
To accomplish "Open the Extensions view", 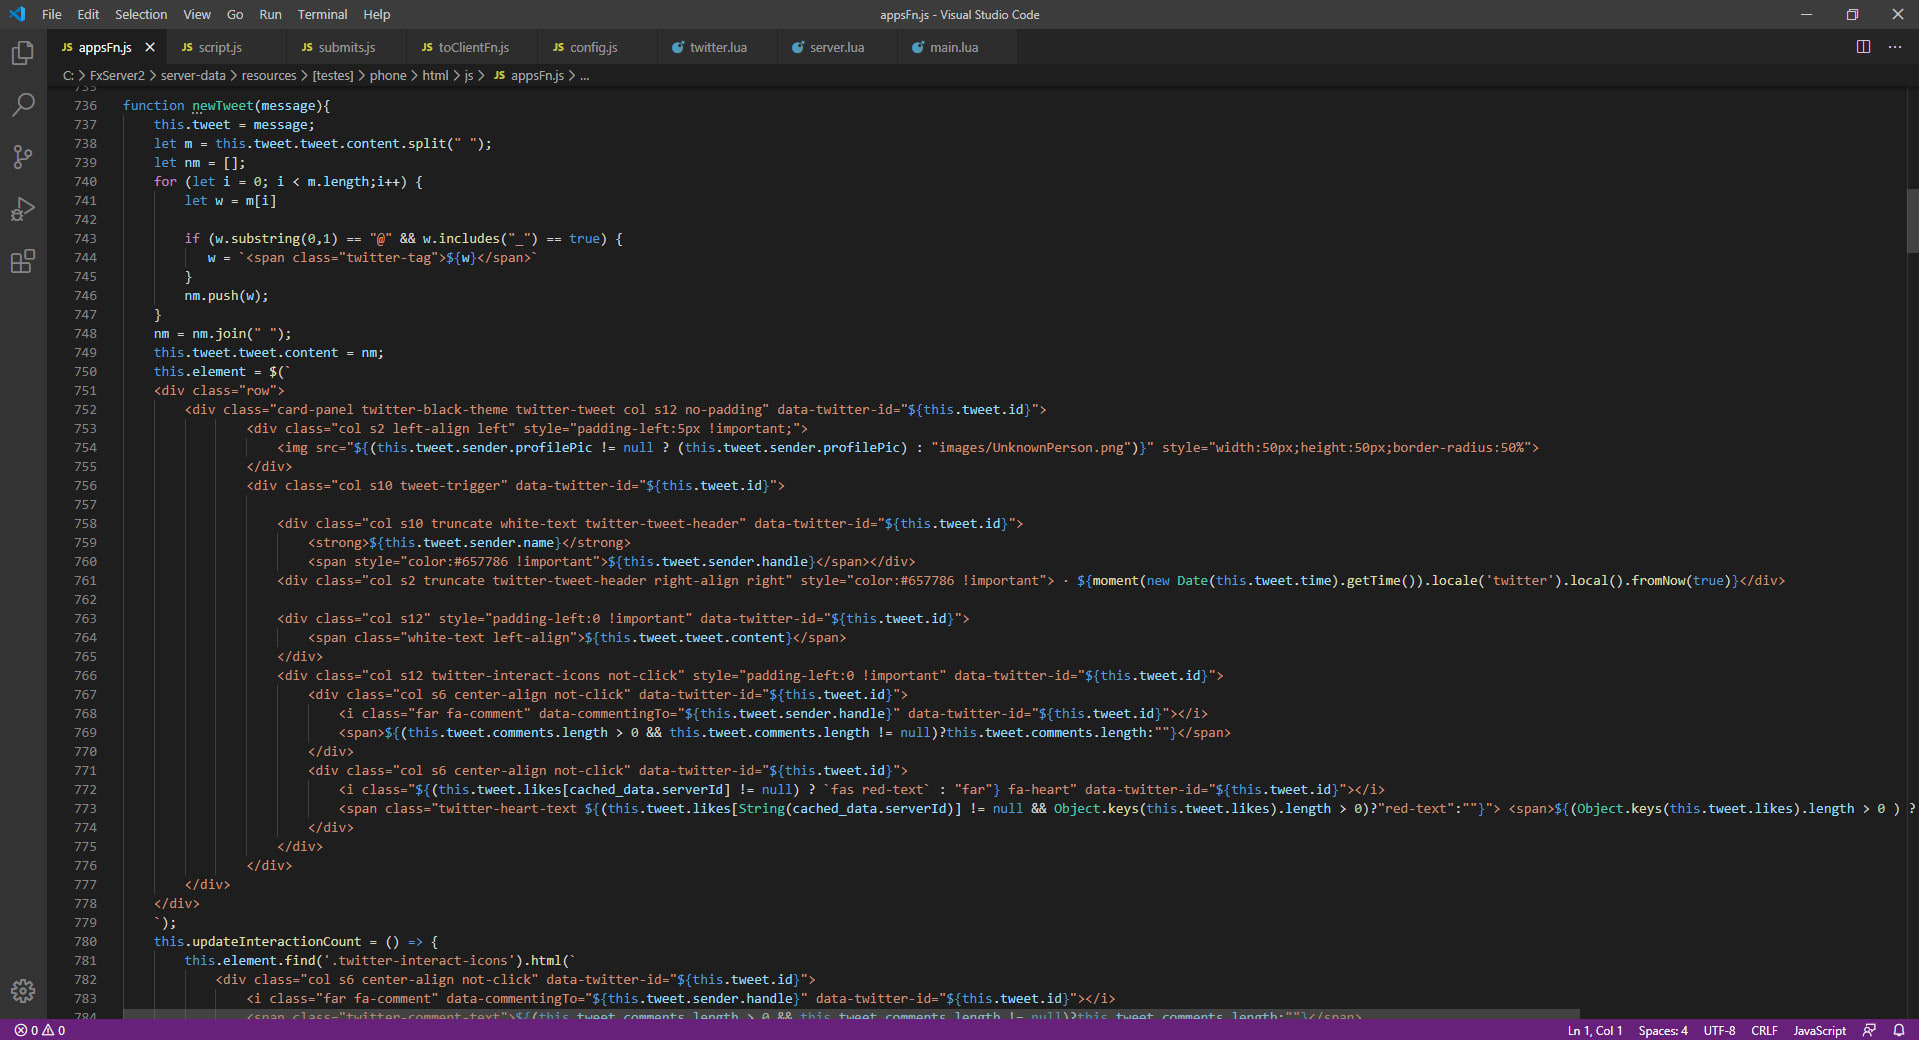I will point(22,261).
